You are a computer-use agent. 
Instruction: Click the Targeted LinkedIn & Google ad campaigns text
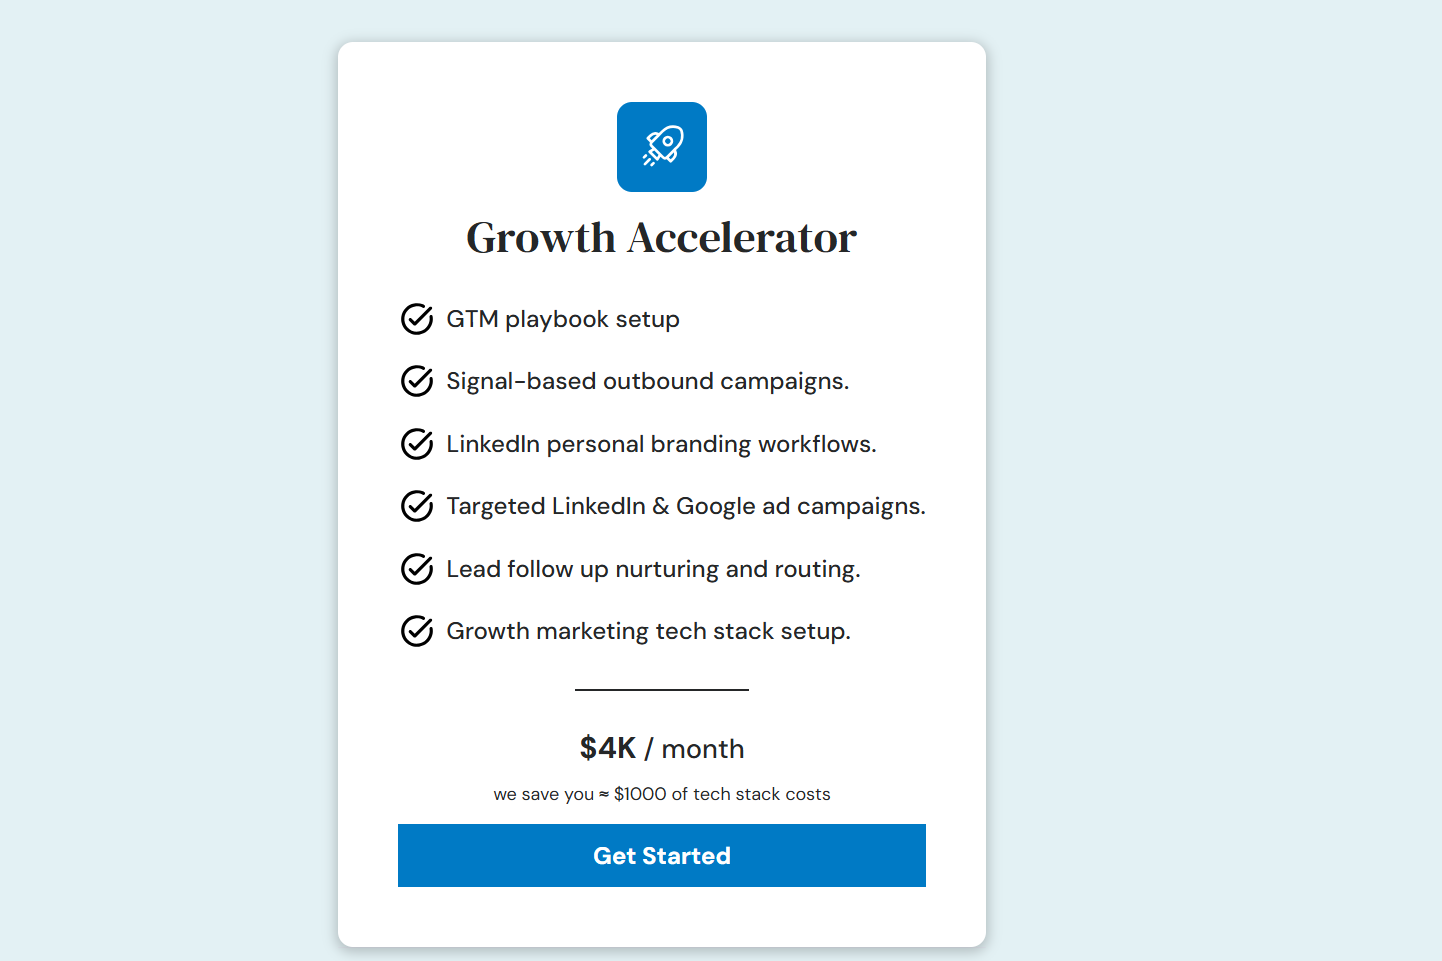686,506
